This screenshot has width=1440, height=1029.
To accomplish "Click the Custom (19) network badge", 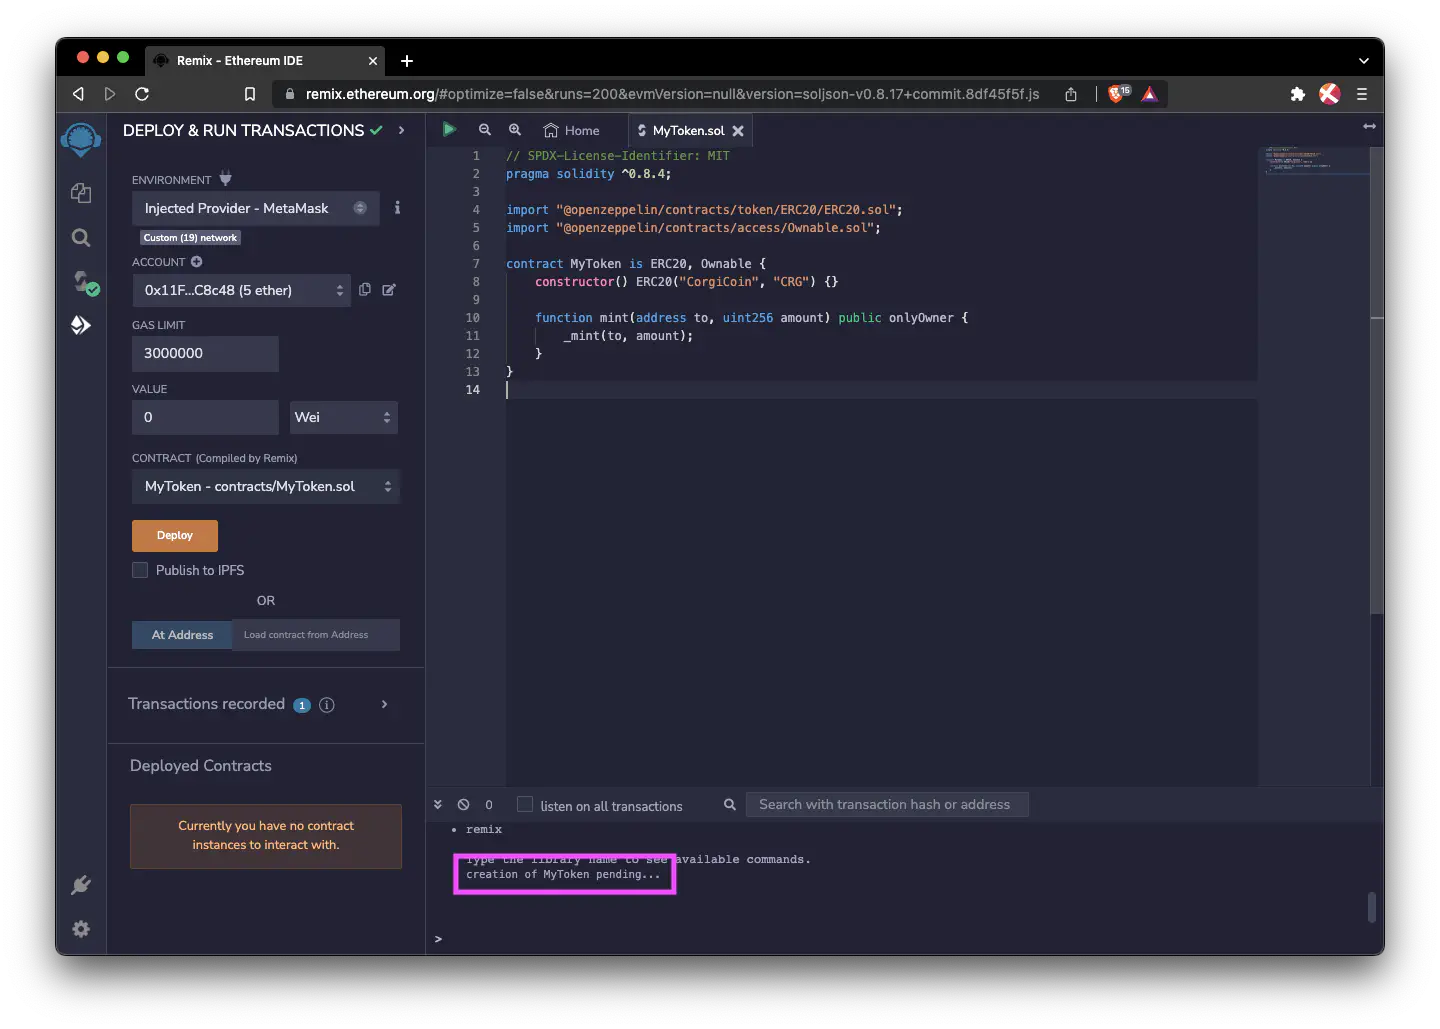I will click(x=190, y=238).
